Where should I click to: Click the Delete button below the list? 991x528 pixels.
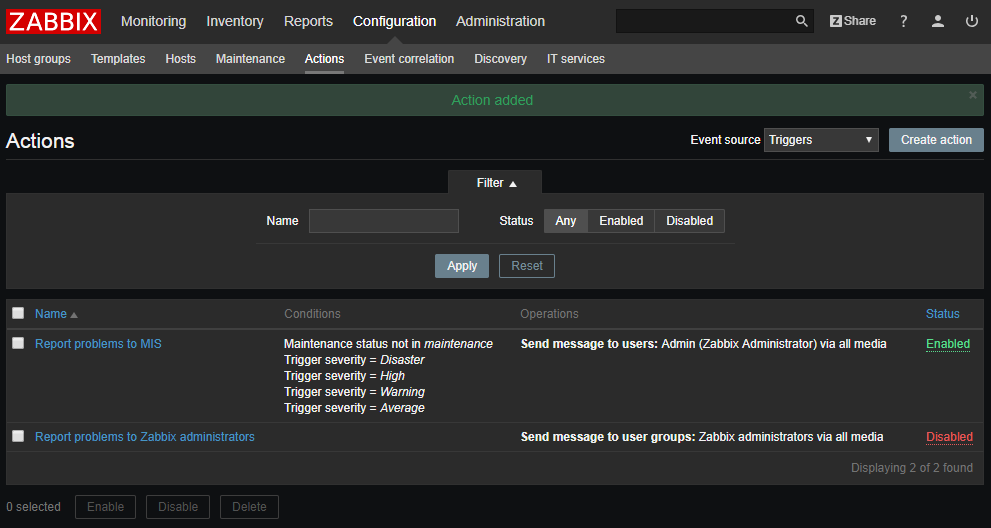(249, 507)
